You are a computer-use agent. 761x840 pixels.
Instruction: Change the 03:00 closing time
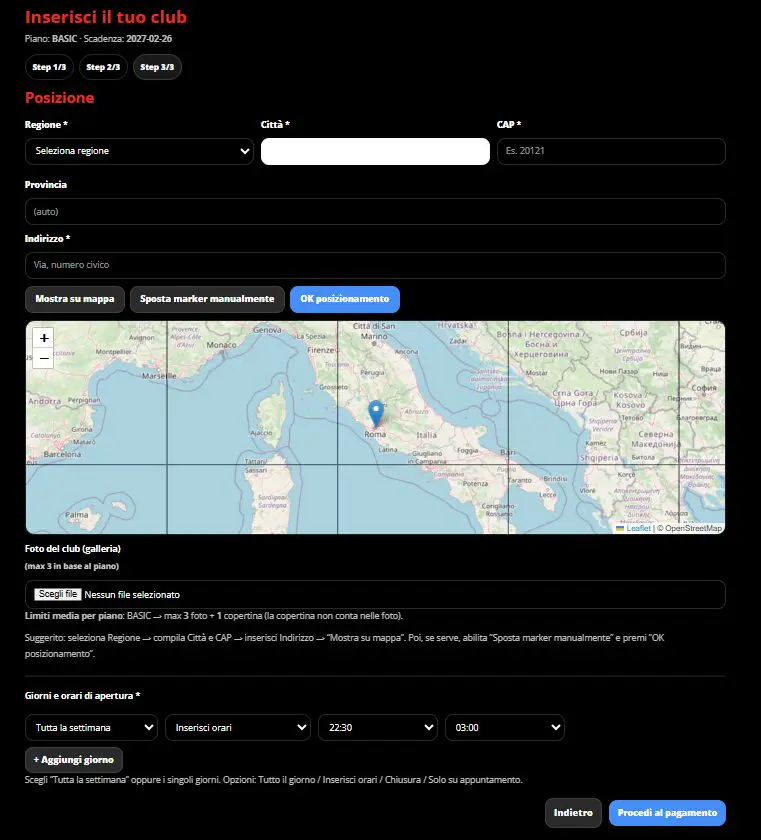coord(504,727)
